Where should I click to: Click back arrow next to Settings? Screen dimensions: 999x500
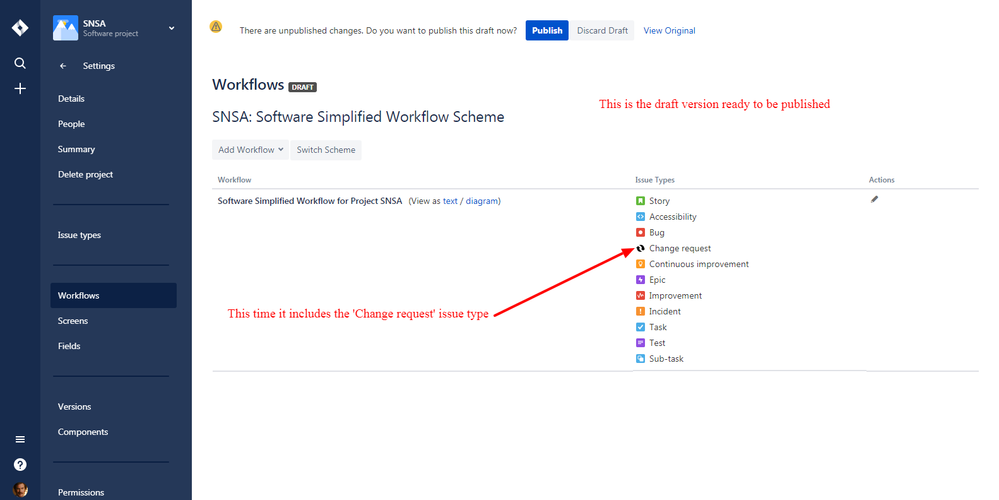(63, 66)
